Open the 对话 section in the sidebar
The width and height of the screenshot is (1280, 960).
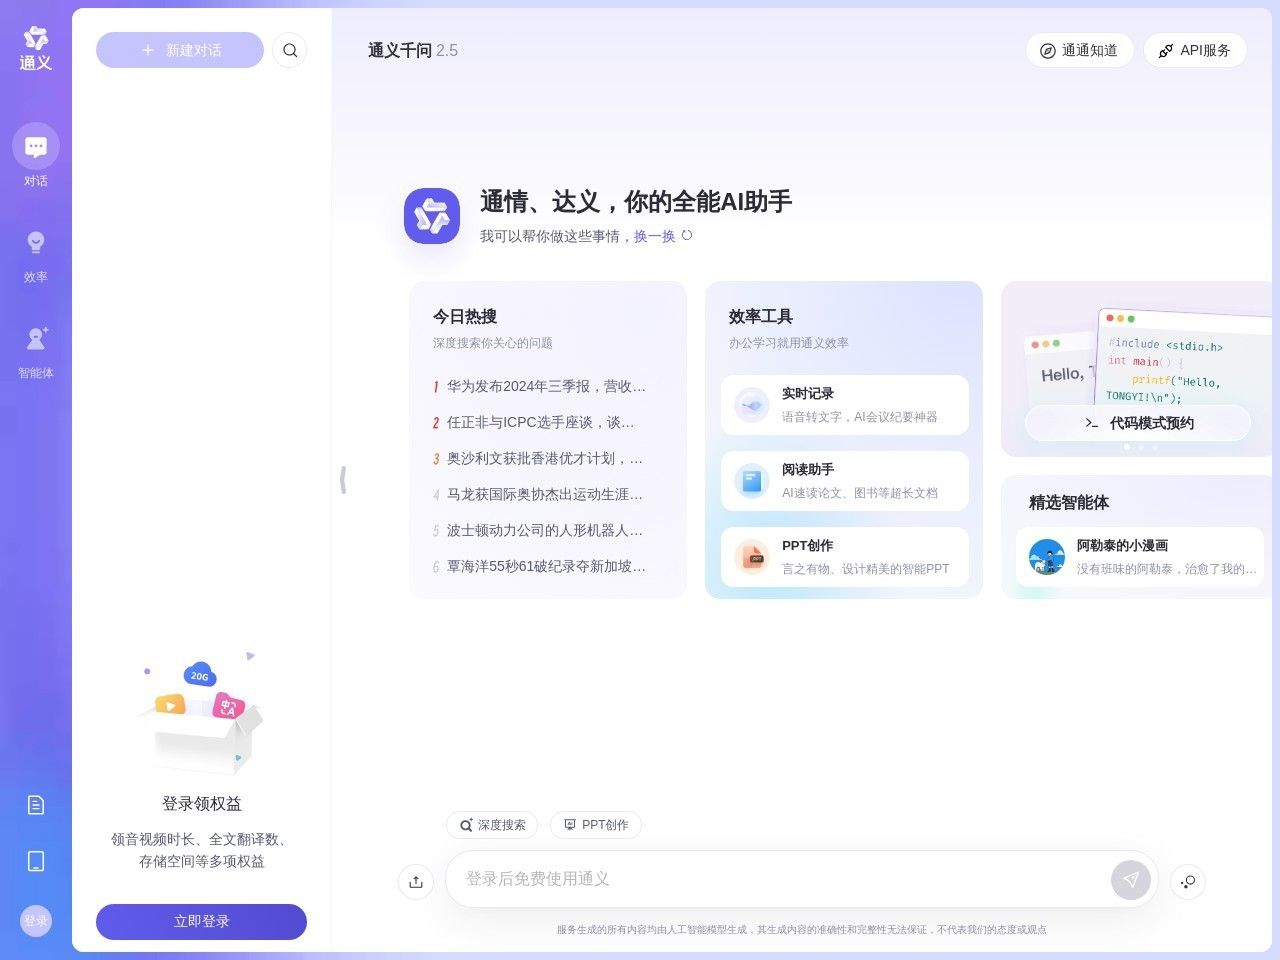click(35, 155)
